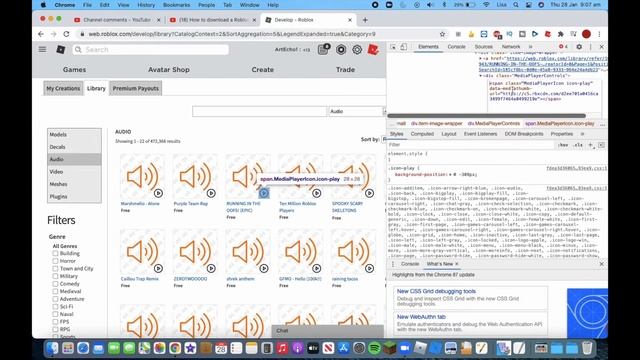
Task: Check the Medieval genre filter
Action: (x=55, y=291)
